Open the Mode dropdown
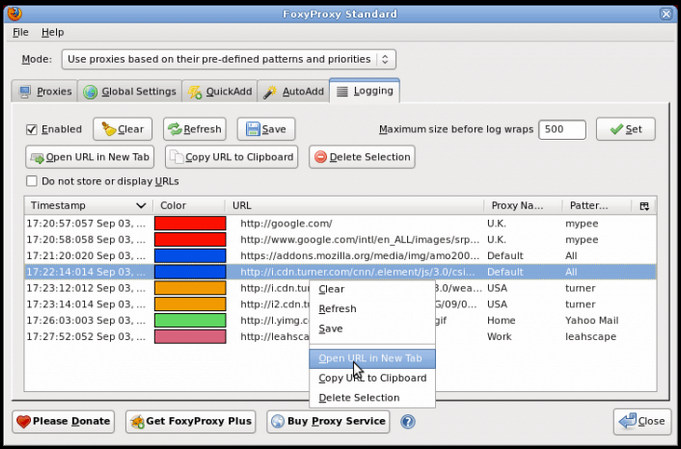 coord(229,59)
